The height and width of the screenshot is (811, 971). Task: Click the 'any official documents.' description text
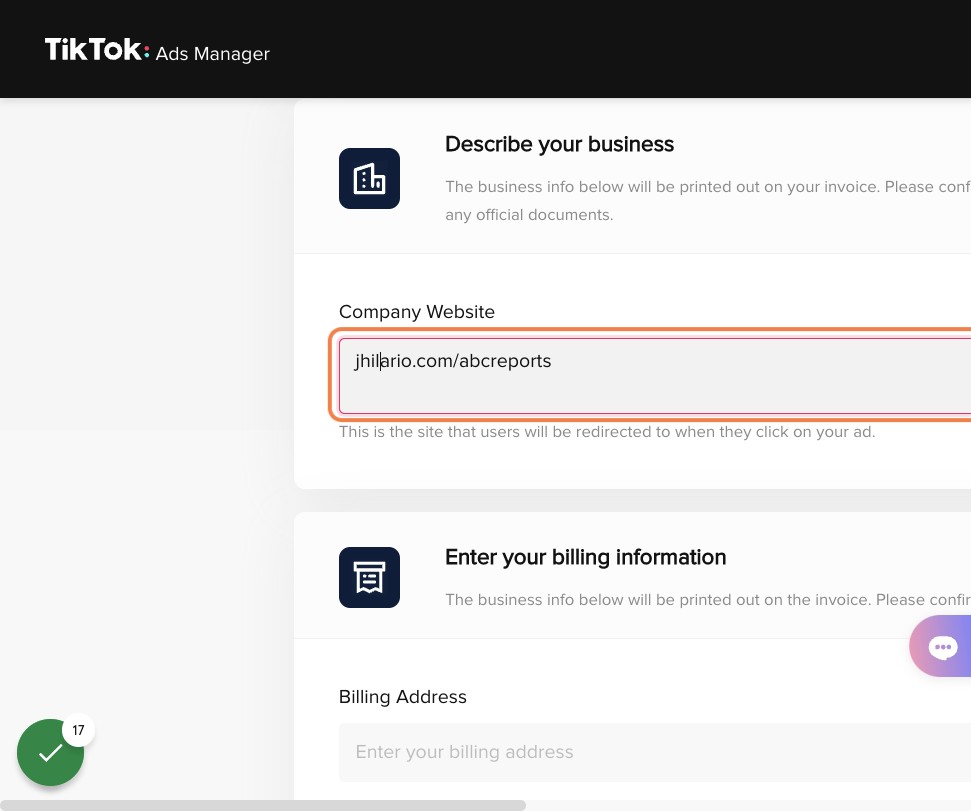(529, 215)
